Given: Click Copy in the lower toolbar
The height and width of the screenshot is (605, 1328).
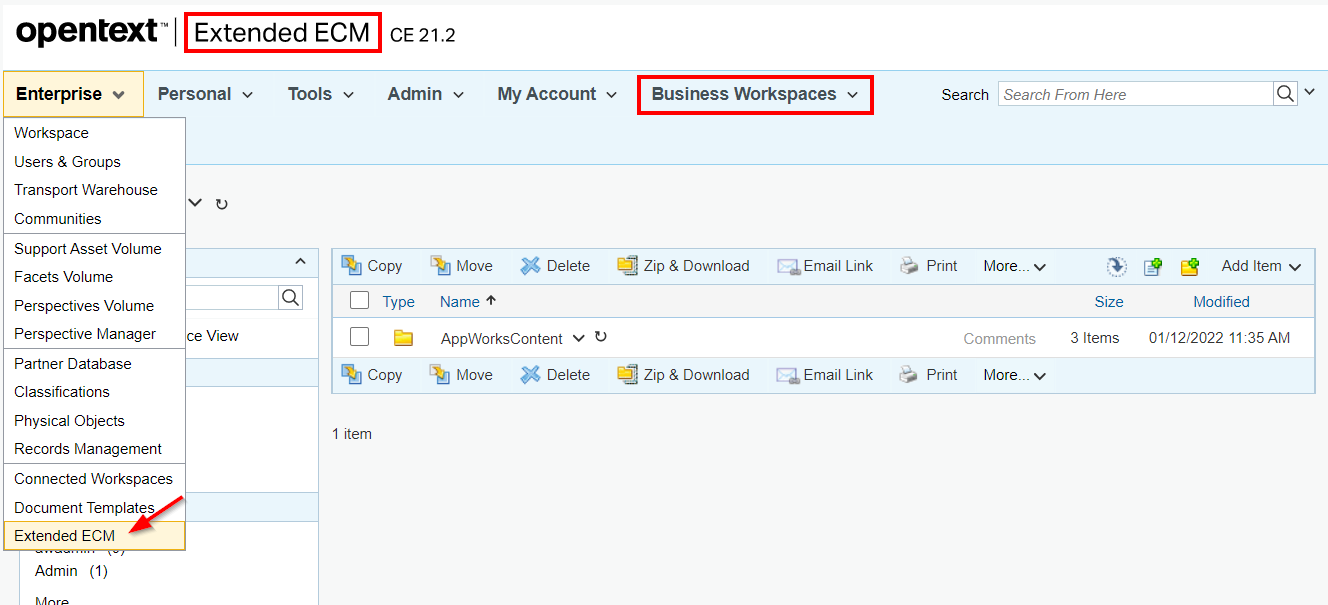Looking at the screenshot, I should point(372,375).
